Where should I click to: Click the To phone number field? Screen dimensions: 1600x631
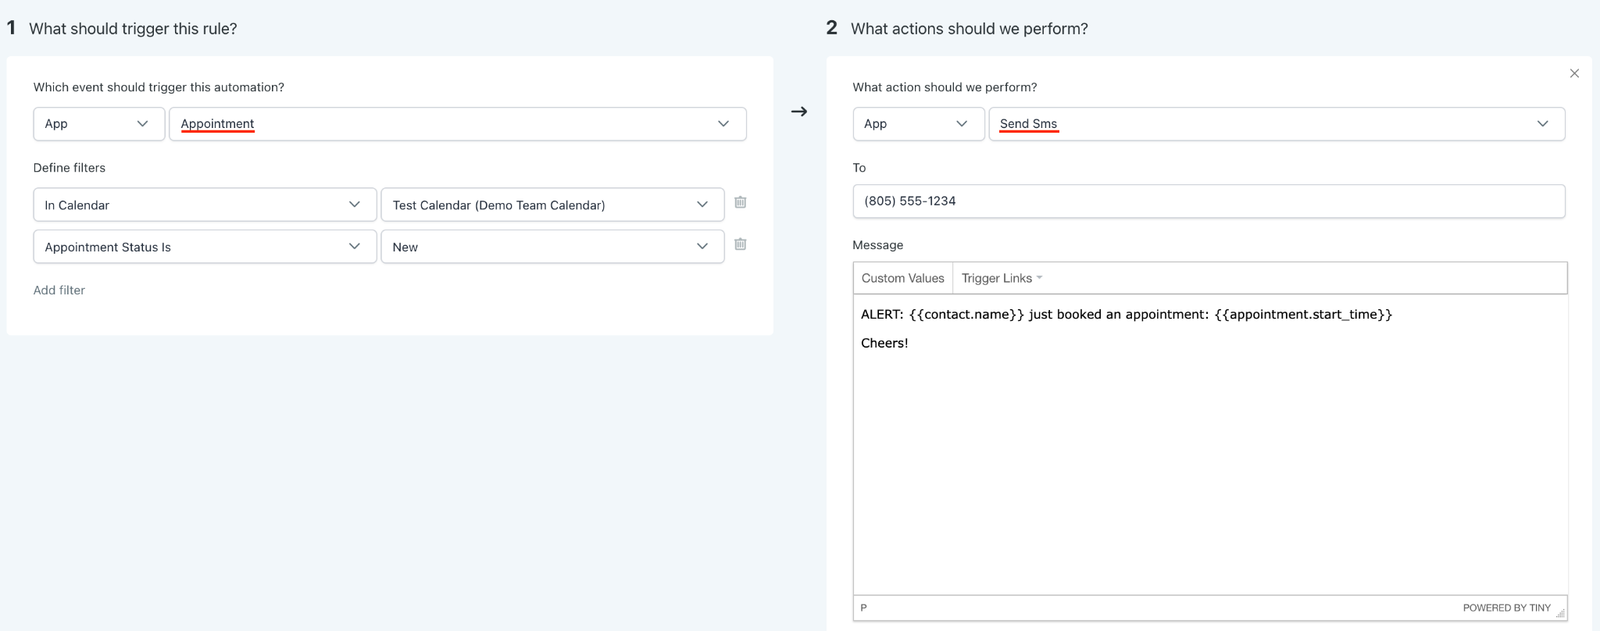(x=1208, y=201)
